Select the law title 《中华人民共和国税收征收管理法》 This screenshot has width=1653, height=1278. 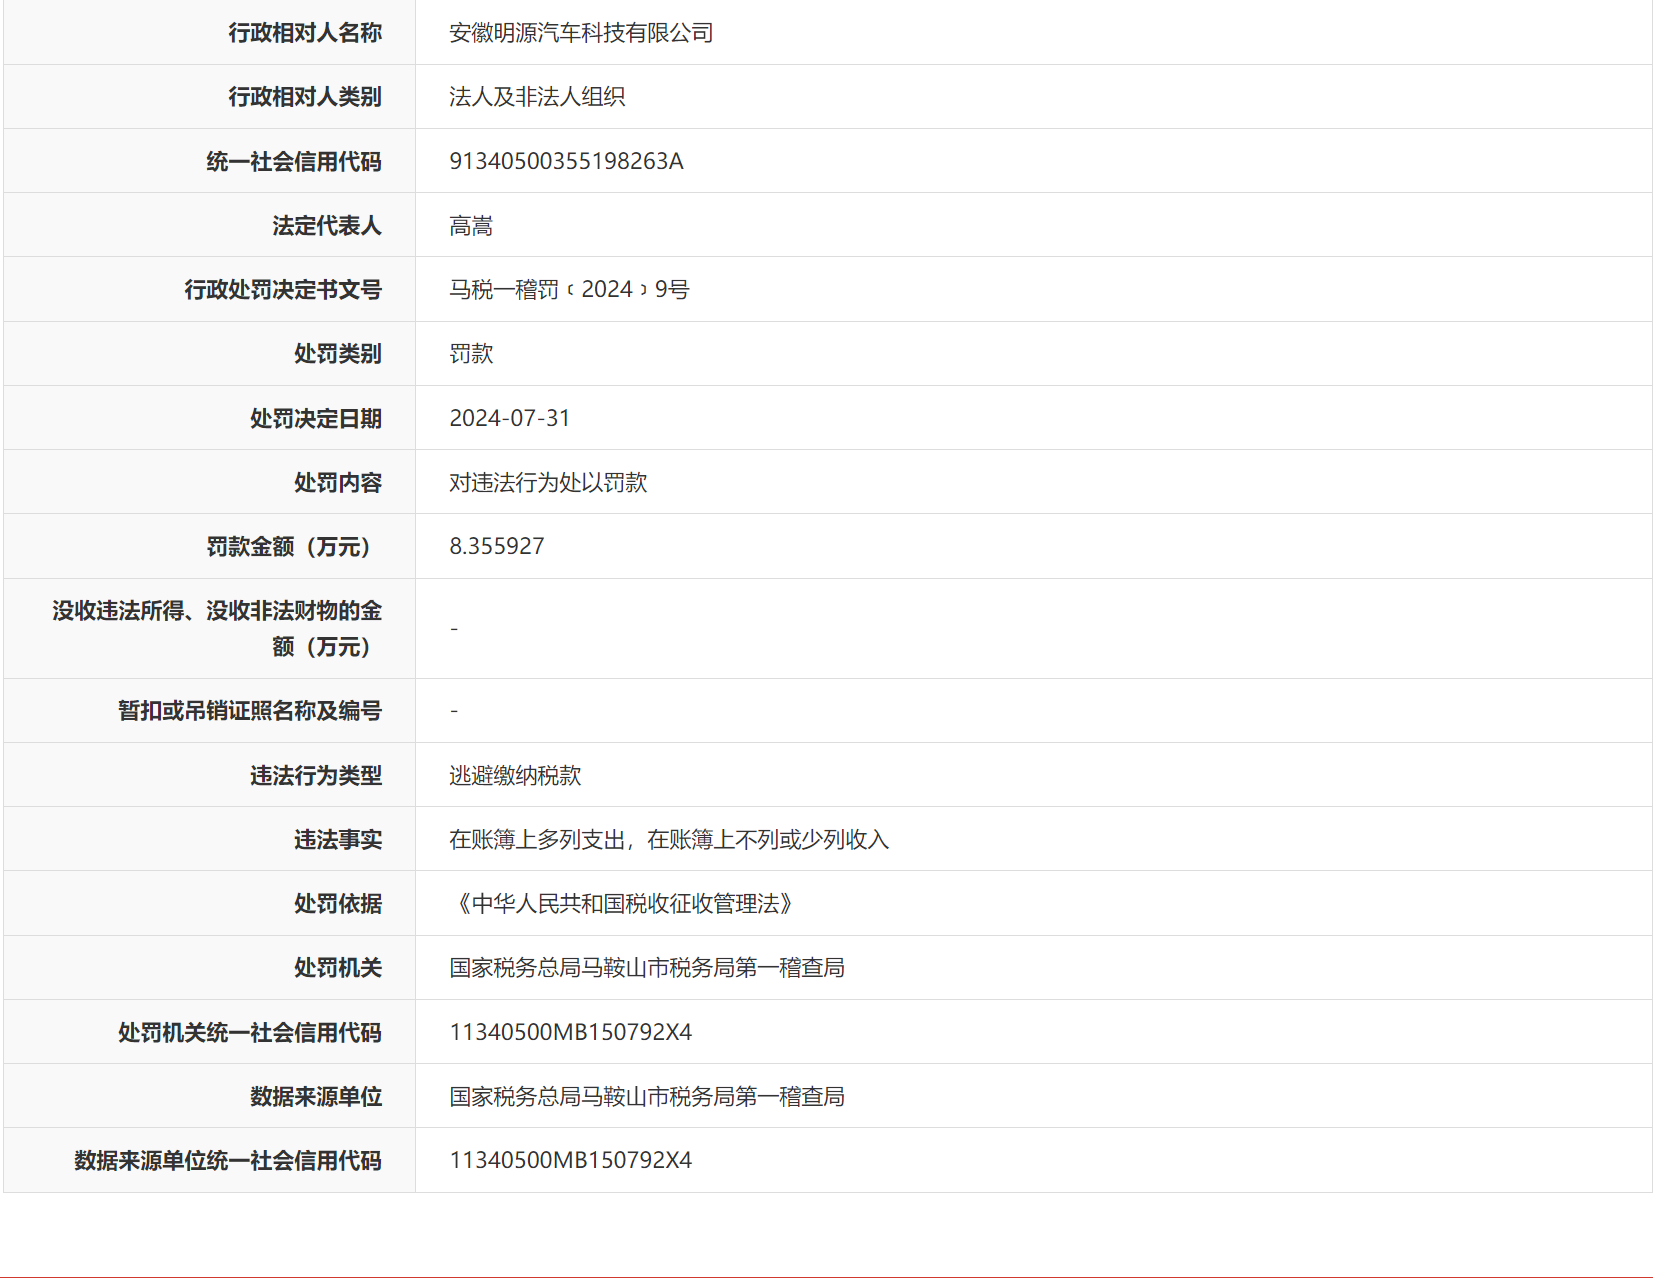point(625,904)
